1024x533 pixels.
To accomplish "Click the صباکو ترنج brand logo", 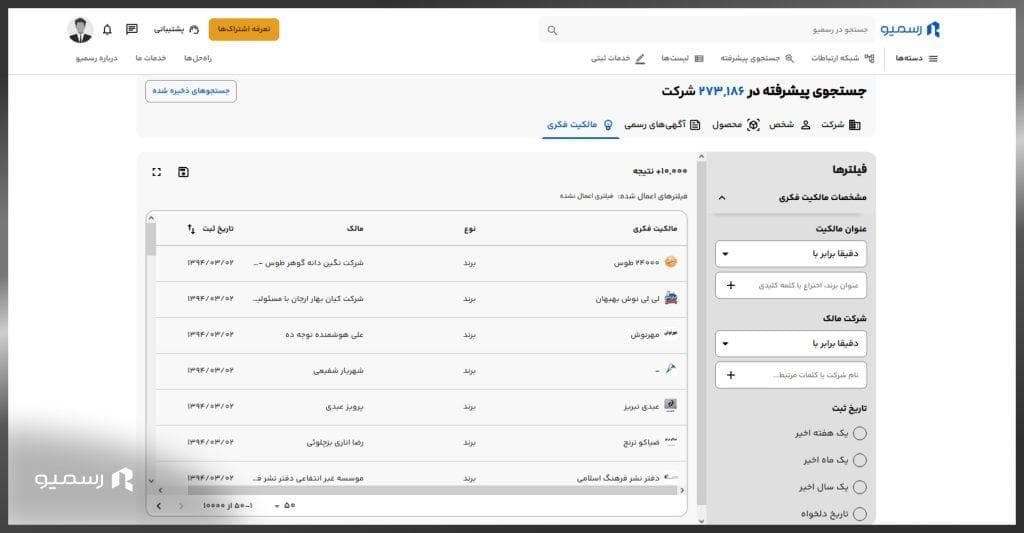I will (x=671, y=442).
